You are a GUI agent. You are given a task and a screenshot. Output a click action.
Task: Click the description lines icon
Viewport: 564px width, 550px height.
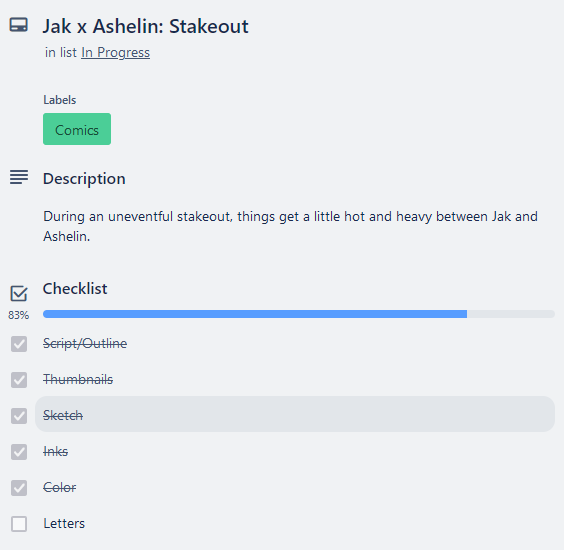click(x=19, y=177)
